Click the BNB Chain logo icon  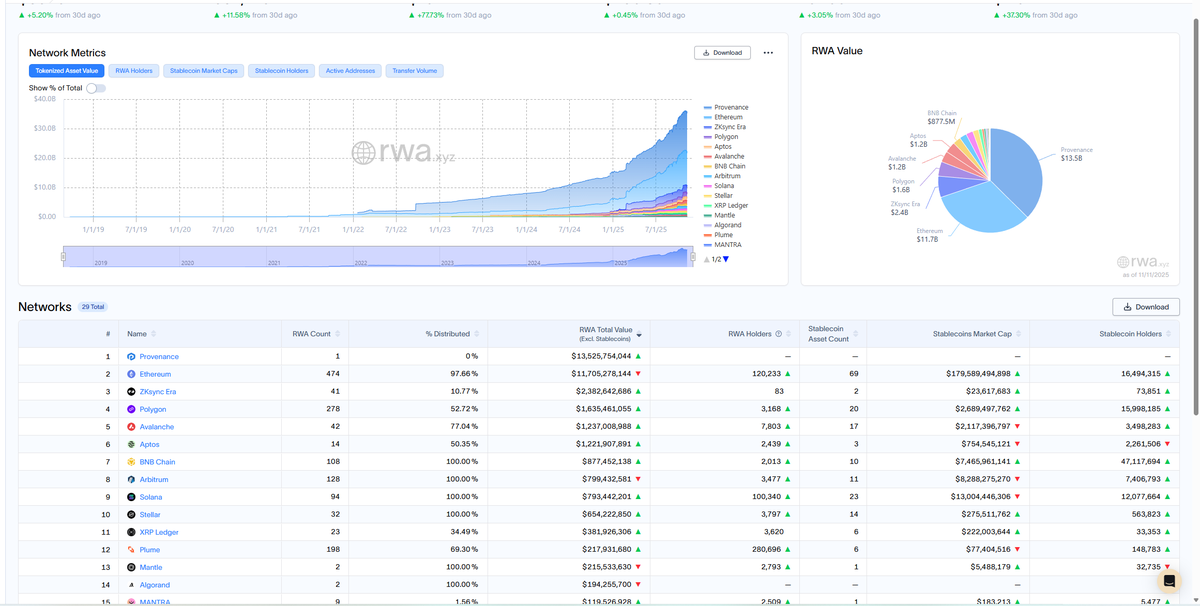(131, 462)
